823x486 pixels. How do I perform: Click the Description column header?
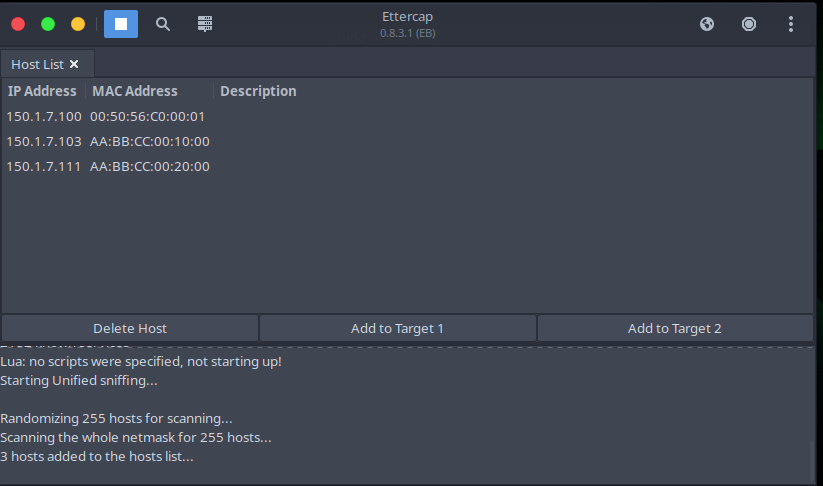258,91
